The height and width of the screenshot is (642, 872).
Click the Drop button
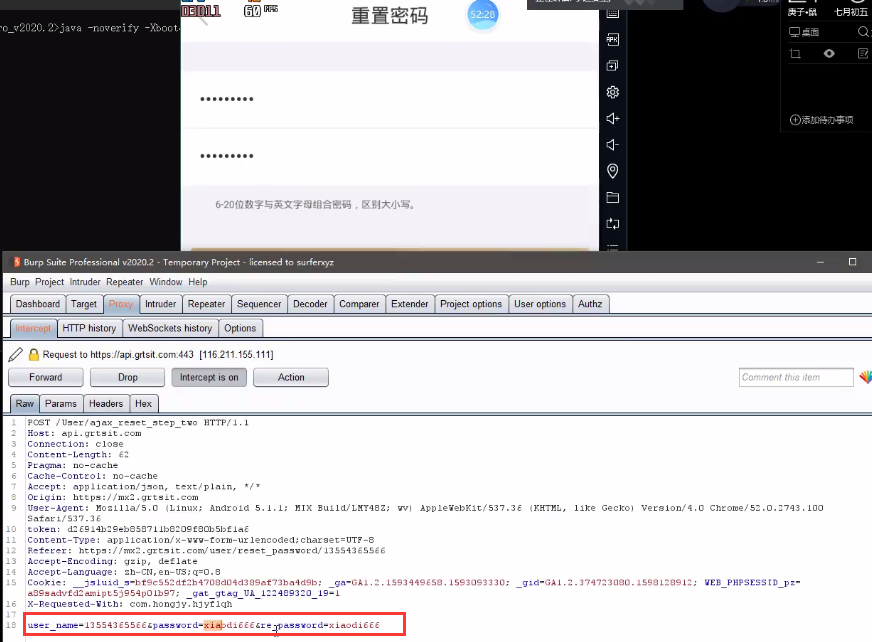point(127,377)
